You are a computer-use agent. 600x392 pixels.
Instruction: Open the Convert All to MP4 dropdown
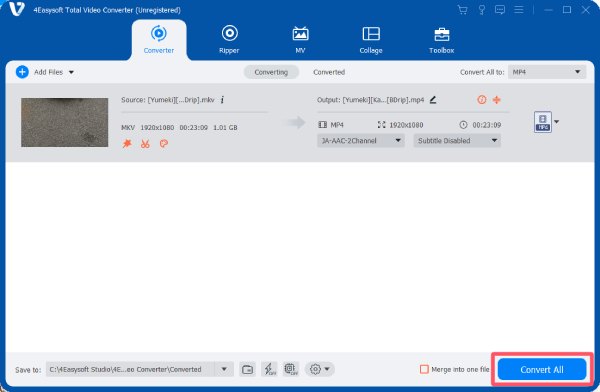pos(547,72)
